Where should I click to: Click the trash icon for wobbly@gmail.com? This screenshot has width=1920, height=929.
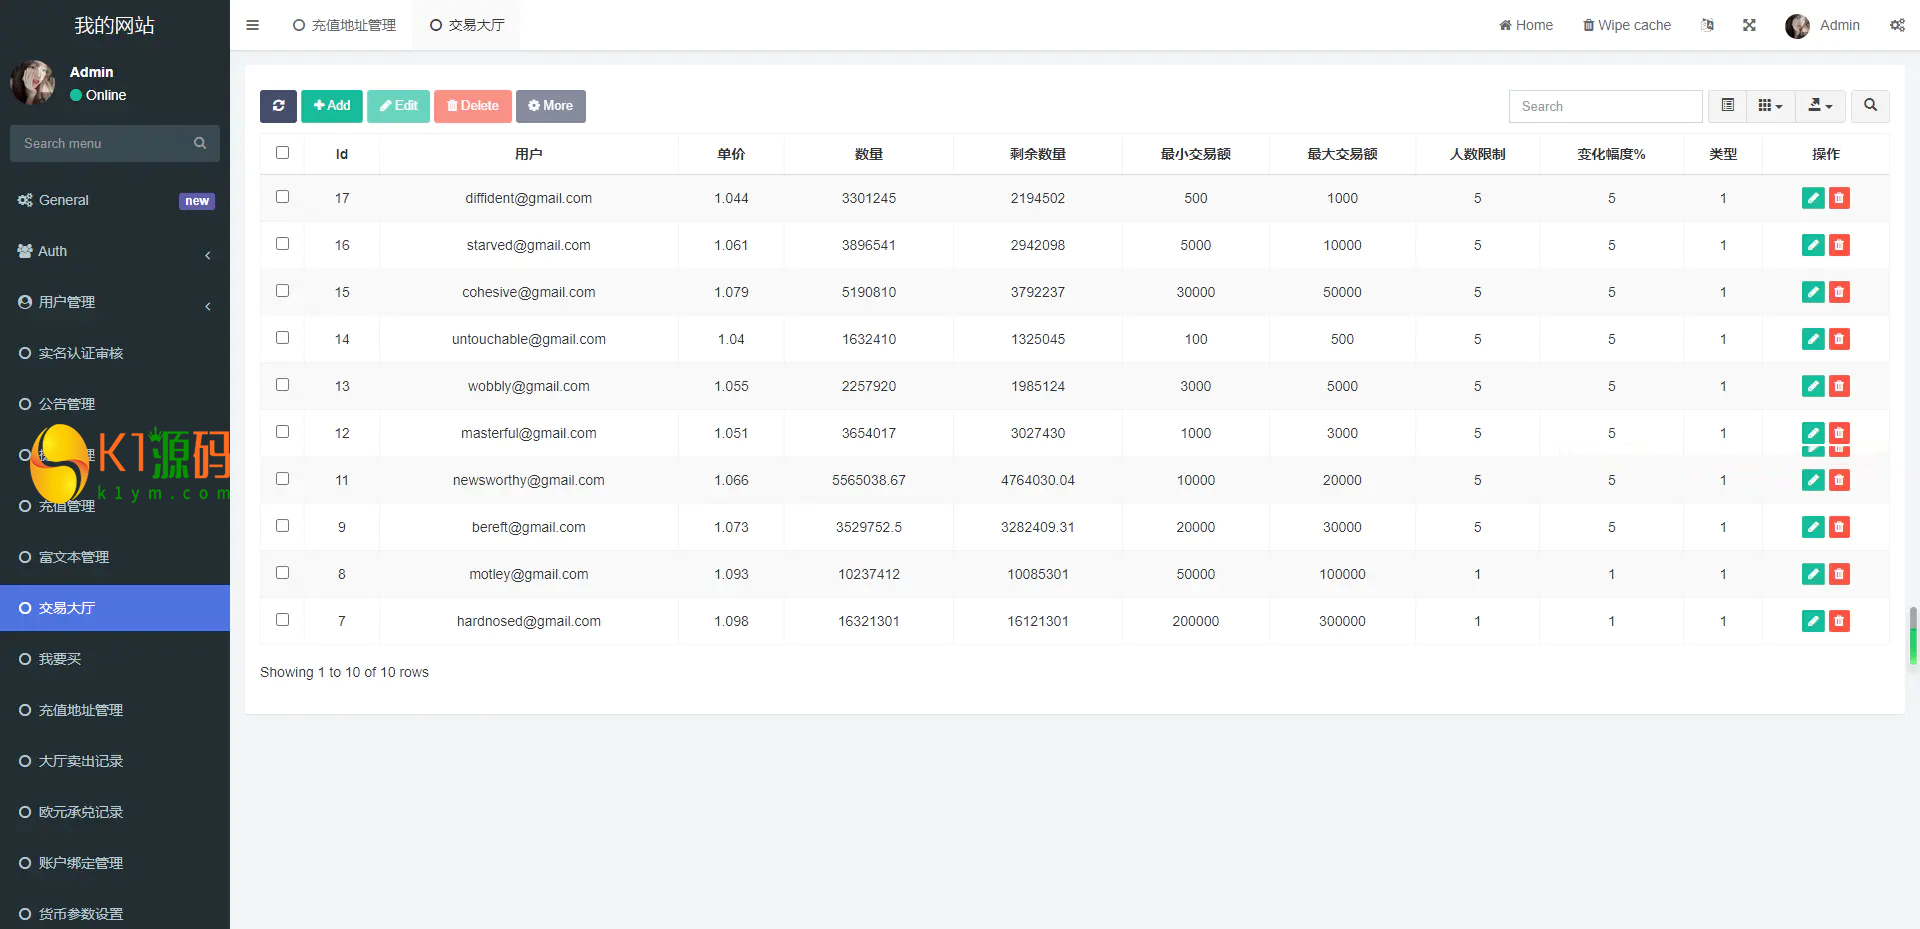pyautogui.click(x=1839, y=386)
